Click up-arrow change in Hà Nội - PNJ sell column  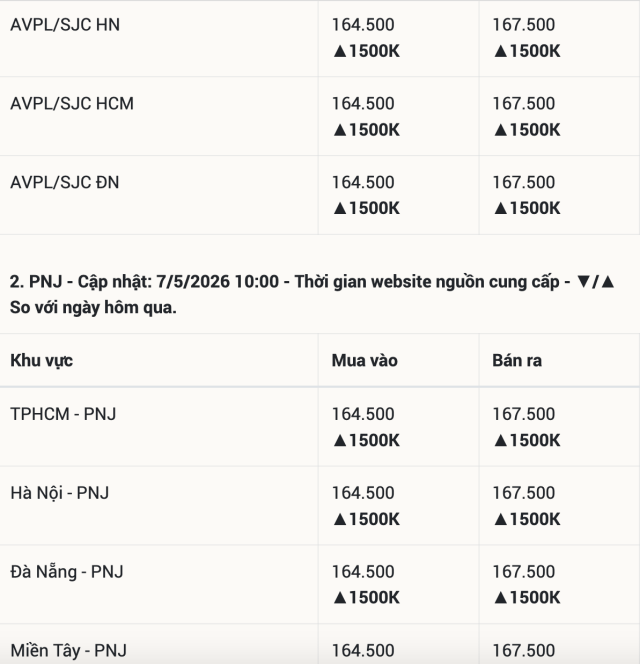coord(526,519)
